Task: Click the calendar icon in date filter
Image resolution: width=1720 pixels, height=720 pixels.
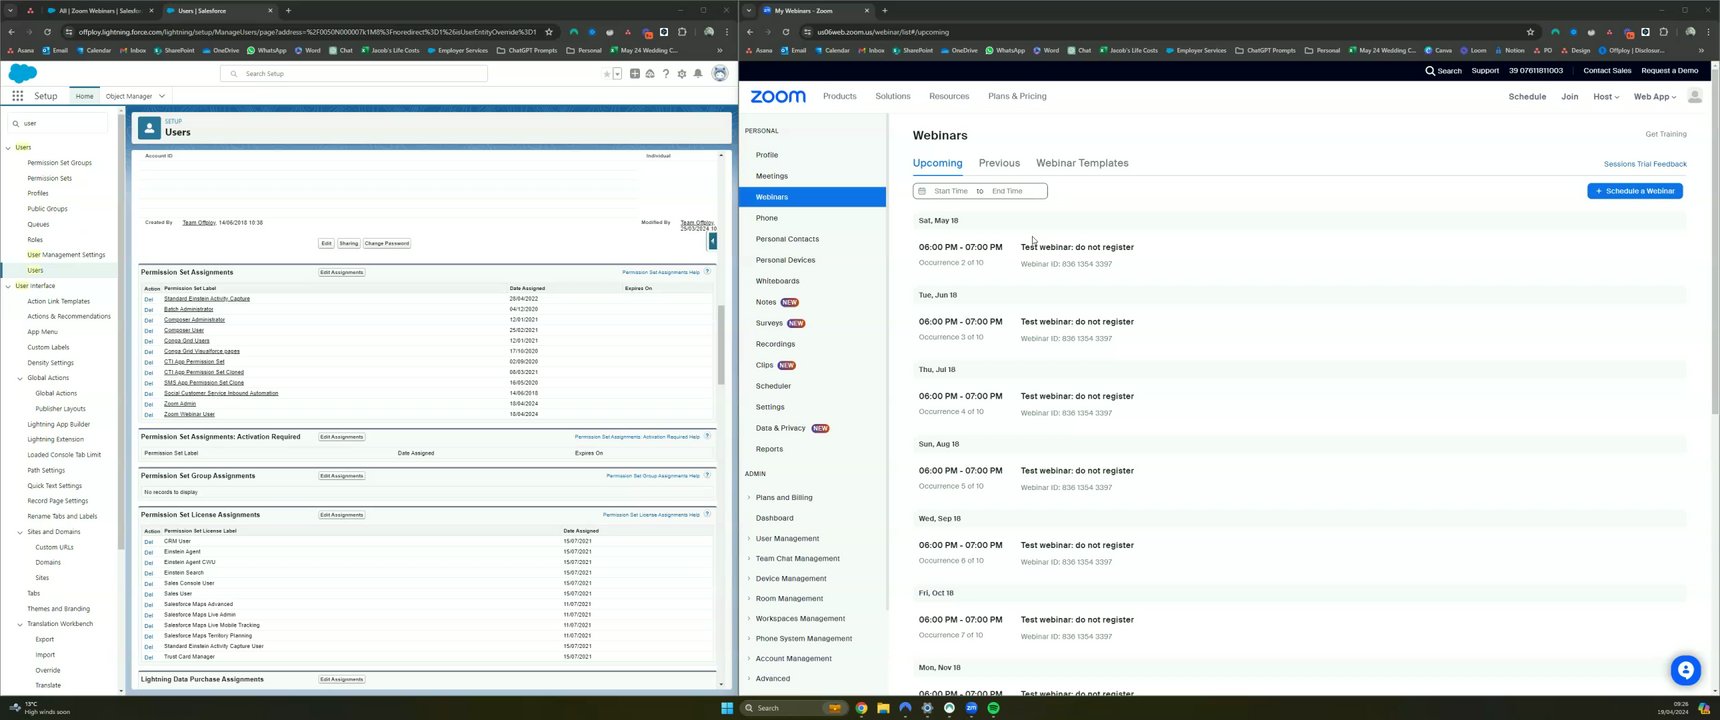Action: point(922,191)
